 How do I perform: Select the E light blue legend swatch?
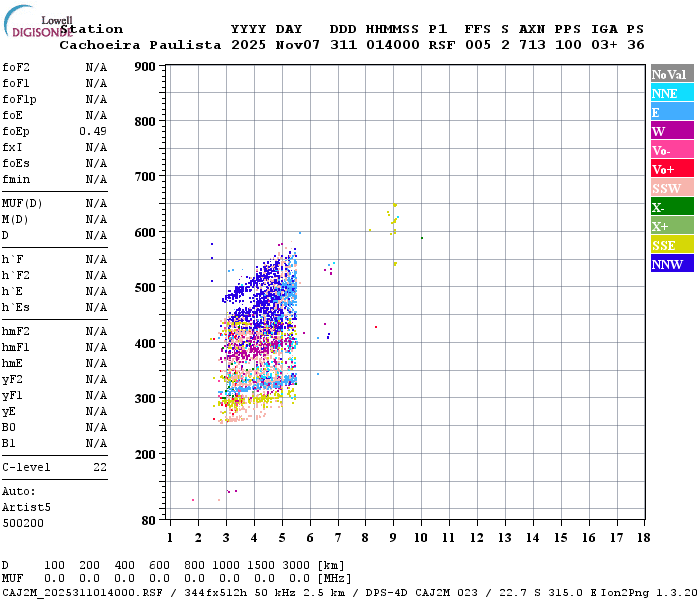(x=672, y=112)
